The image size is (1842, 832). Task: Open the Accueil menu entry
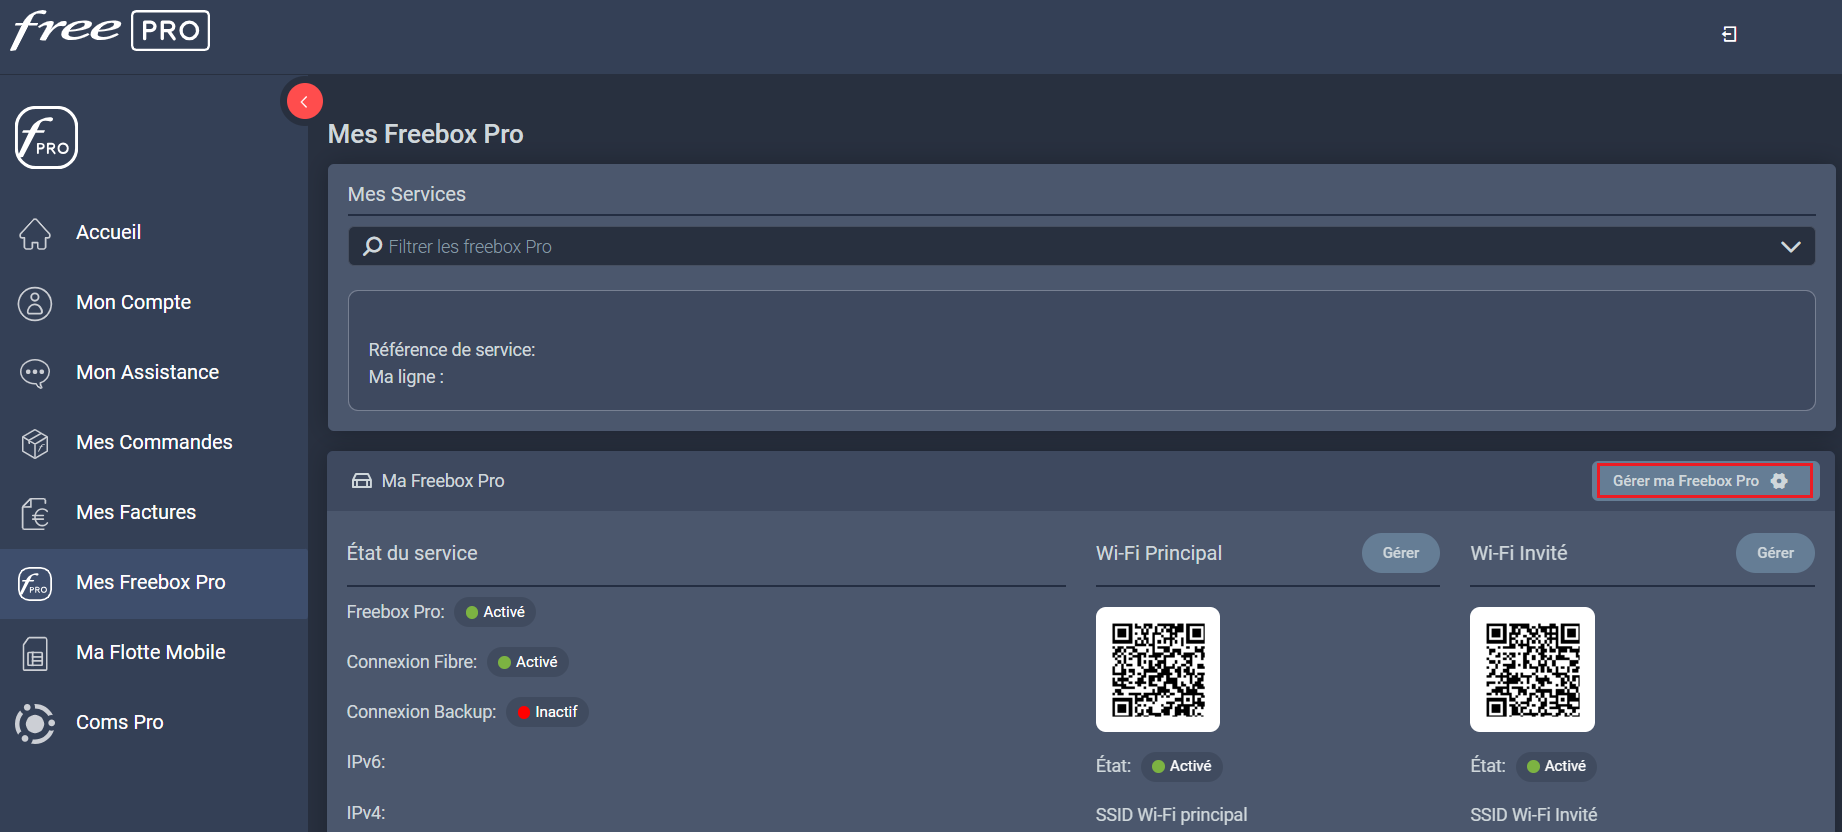(x=154, y=232)
